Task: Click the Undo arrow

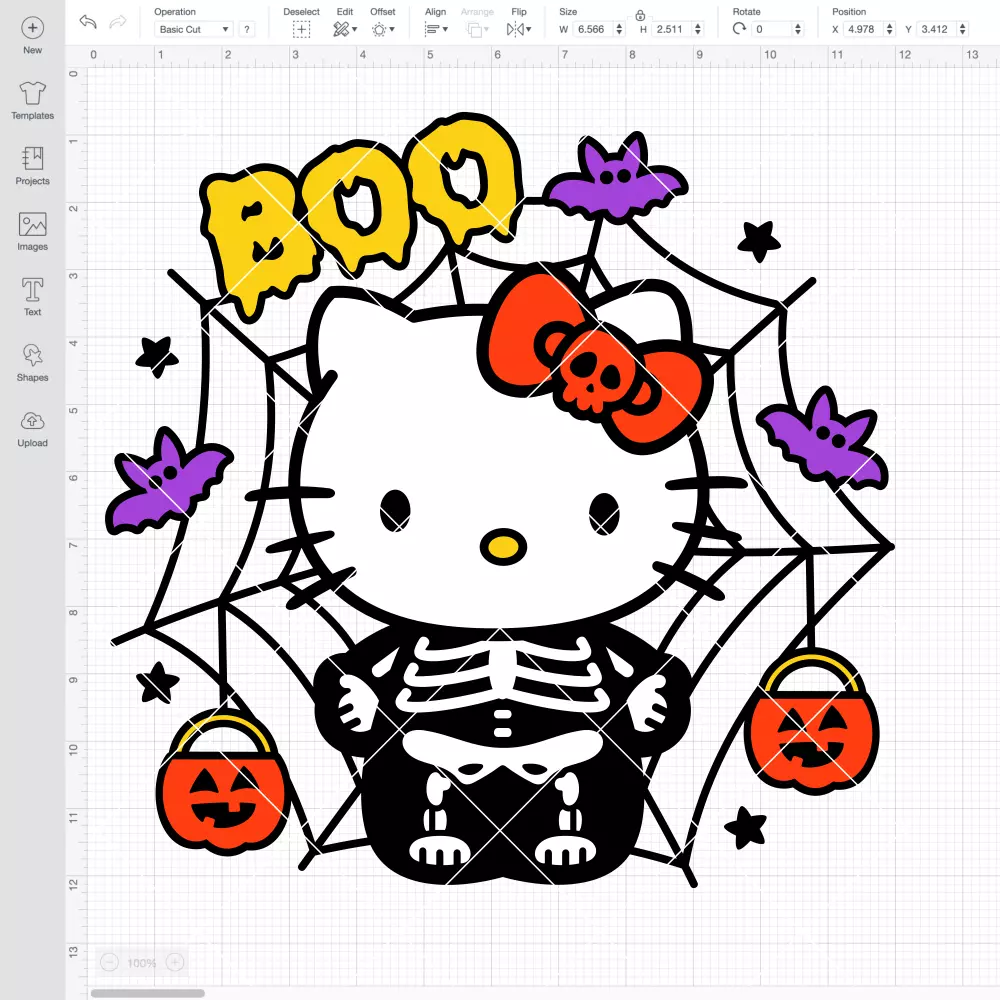Action: (88, 22)
